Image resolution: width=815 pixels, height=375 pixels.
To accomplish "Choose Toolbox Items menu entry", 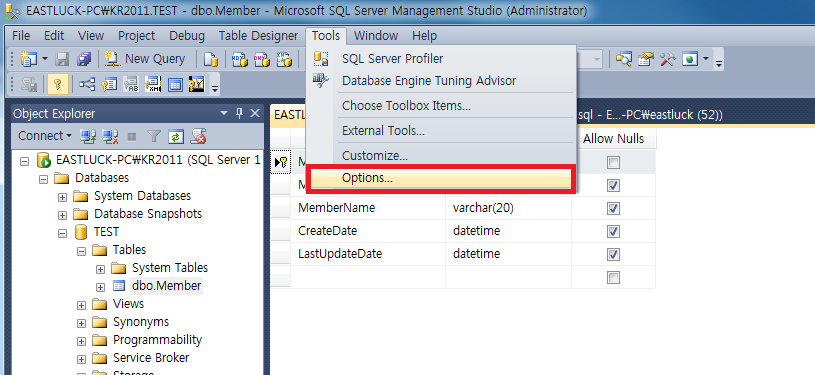I will (441, 106).
